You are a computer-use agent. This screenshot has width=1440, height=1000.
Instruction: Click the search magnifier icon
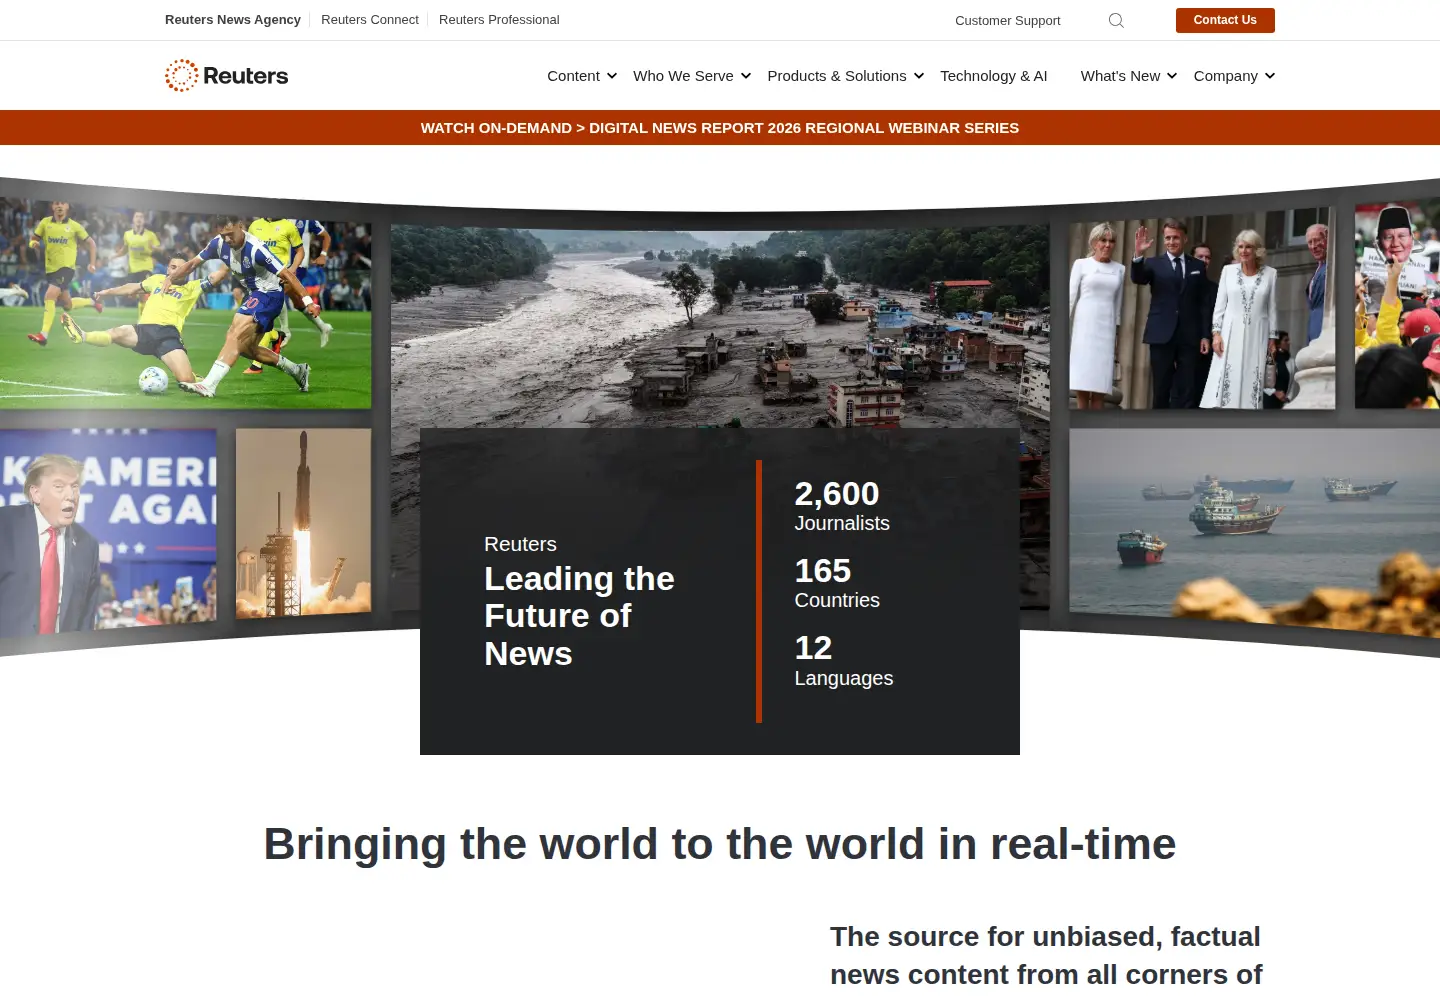point(1116,20)
